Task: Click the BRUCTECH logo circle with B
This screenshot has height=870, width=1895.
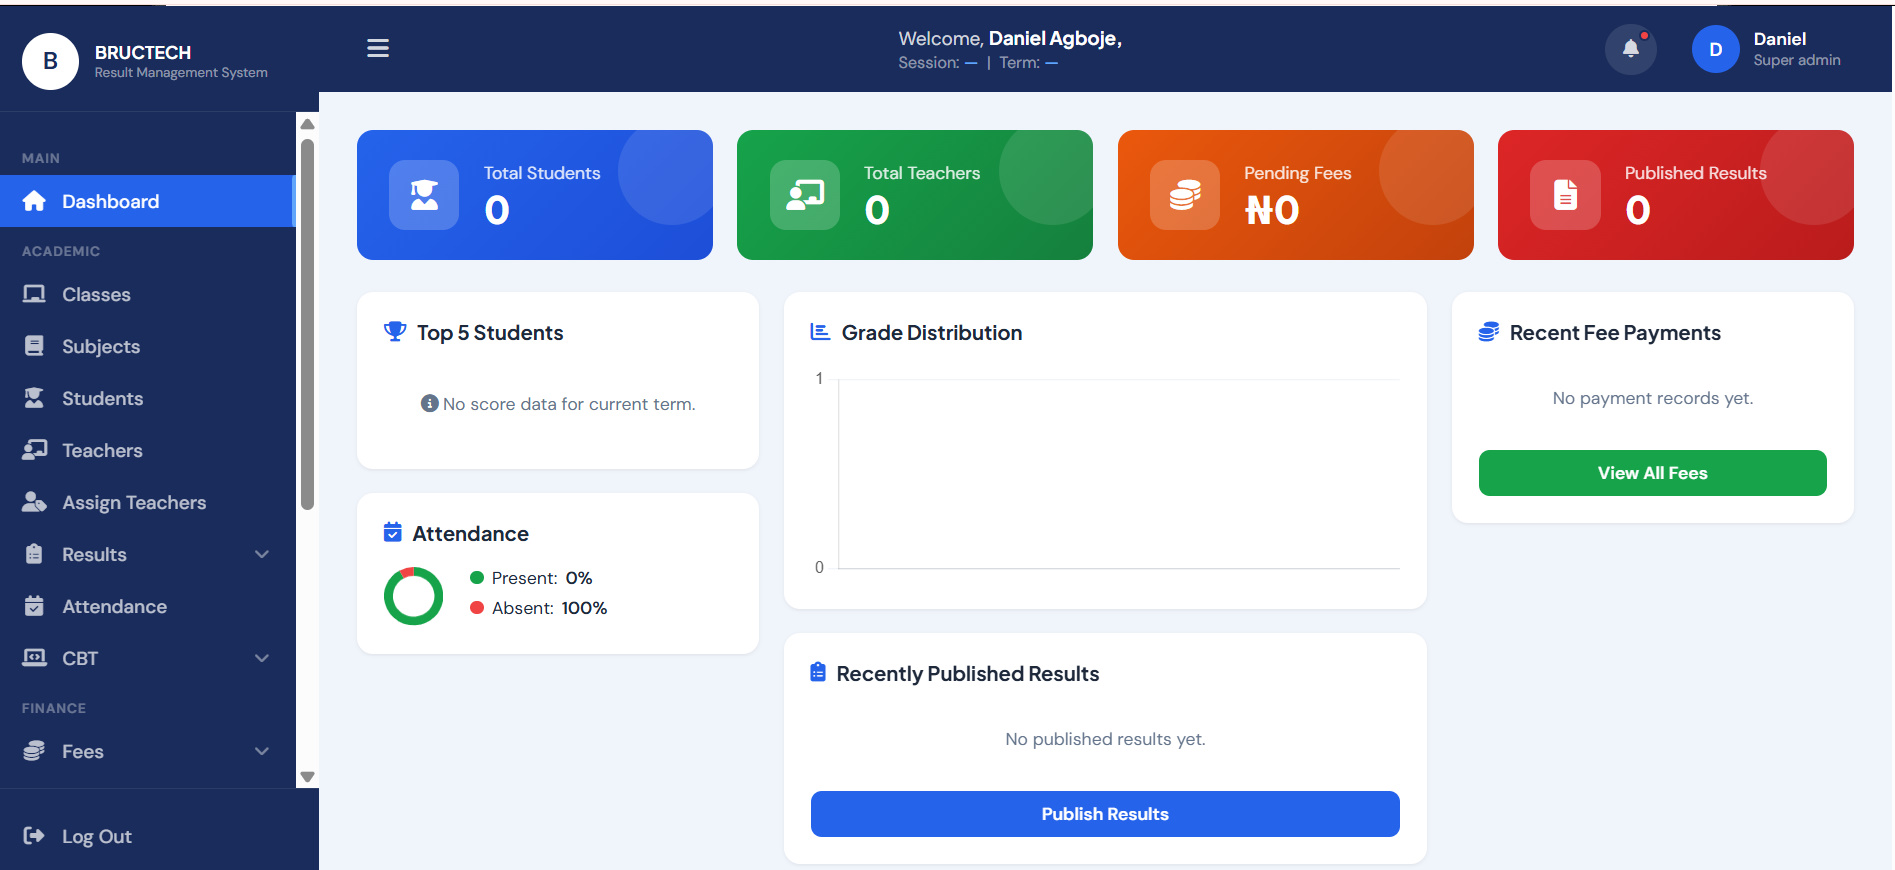Action: click(50, 61)
